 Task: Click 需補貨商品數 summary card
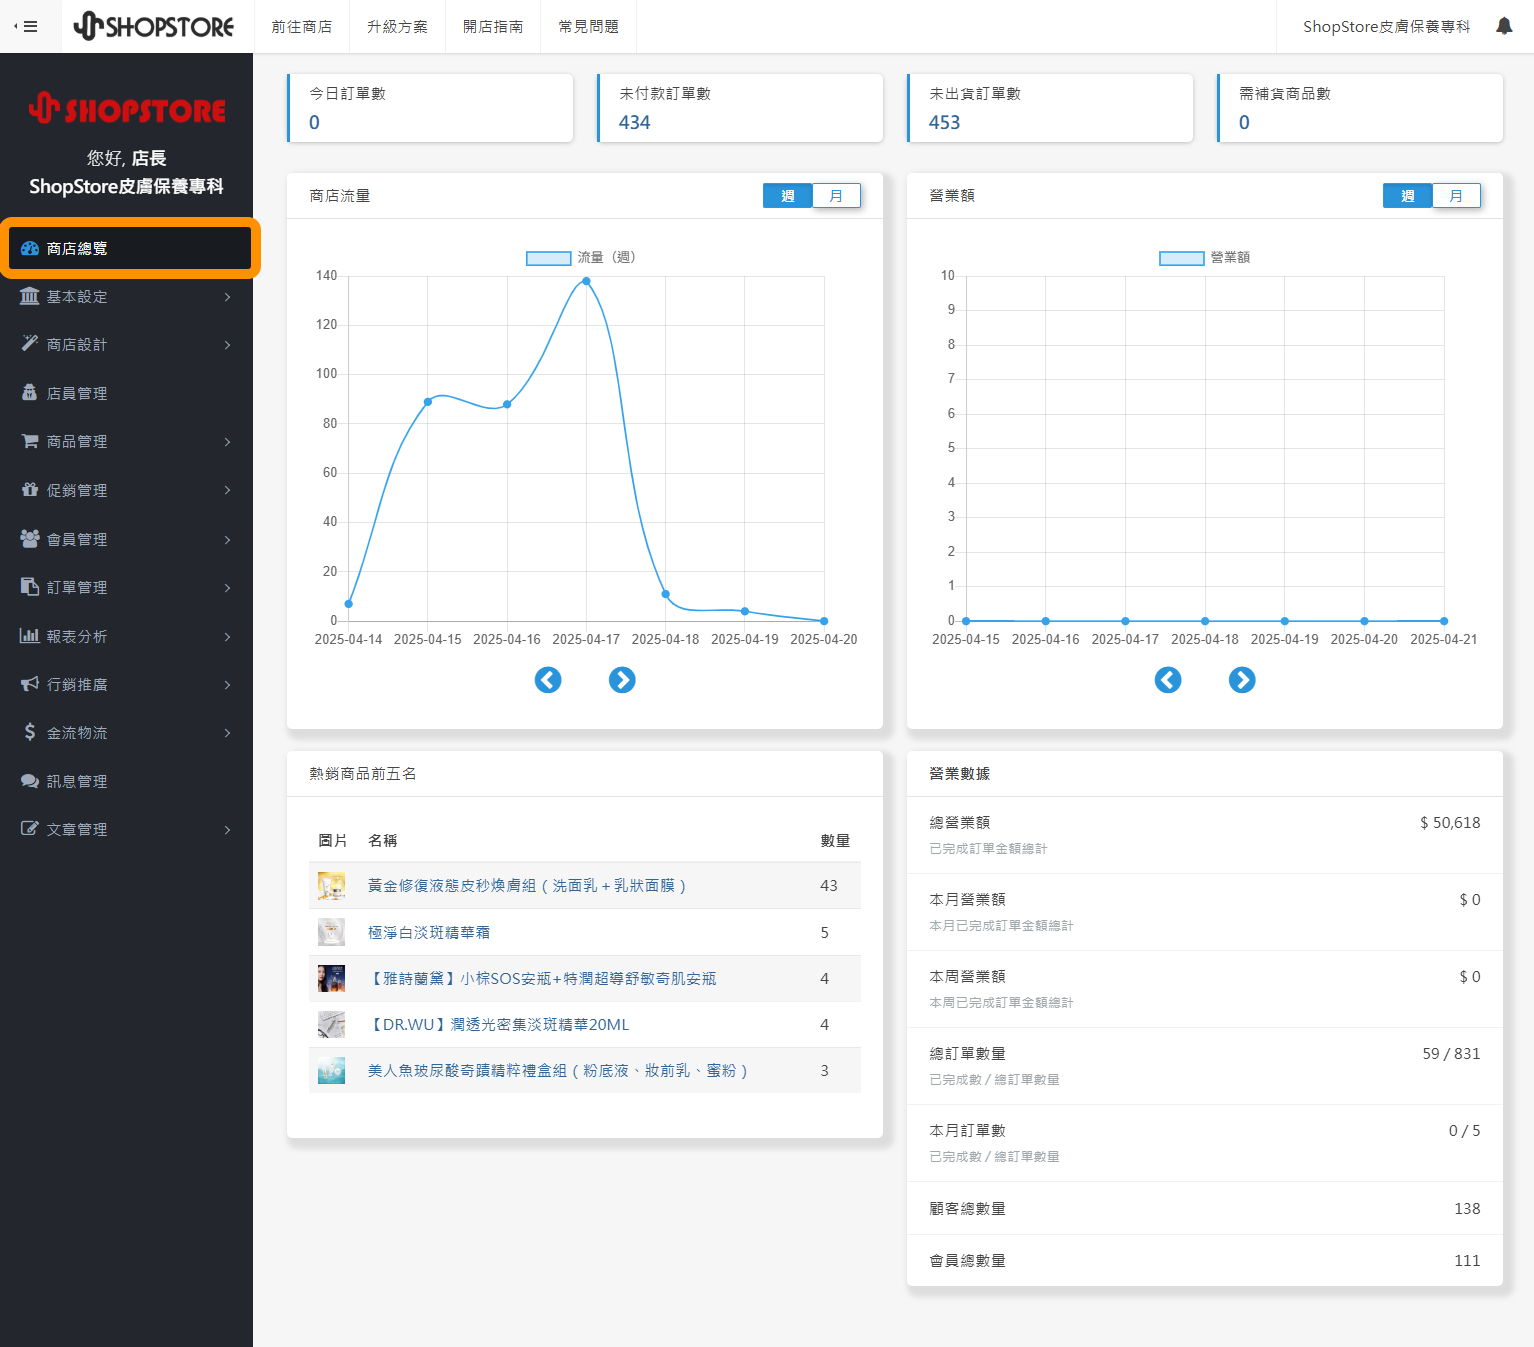[1360, 108]
